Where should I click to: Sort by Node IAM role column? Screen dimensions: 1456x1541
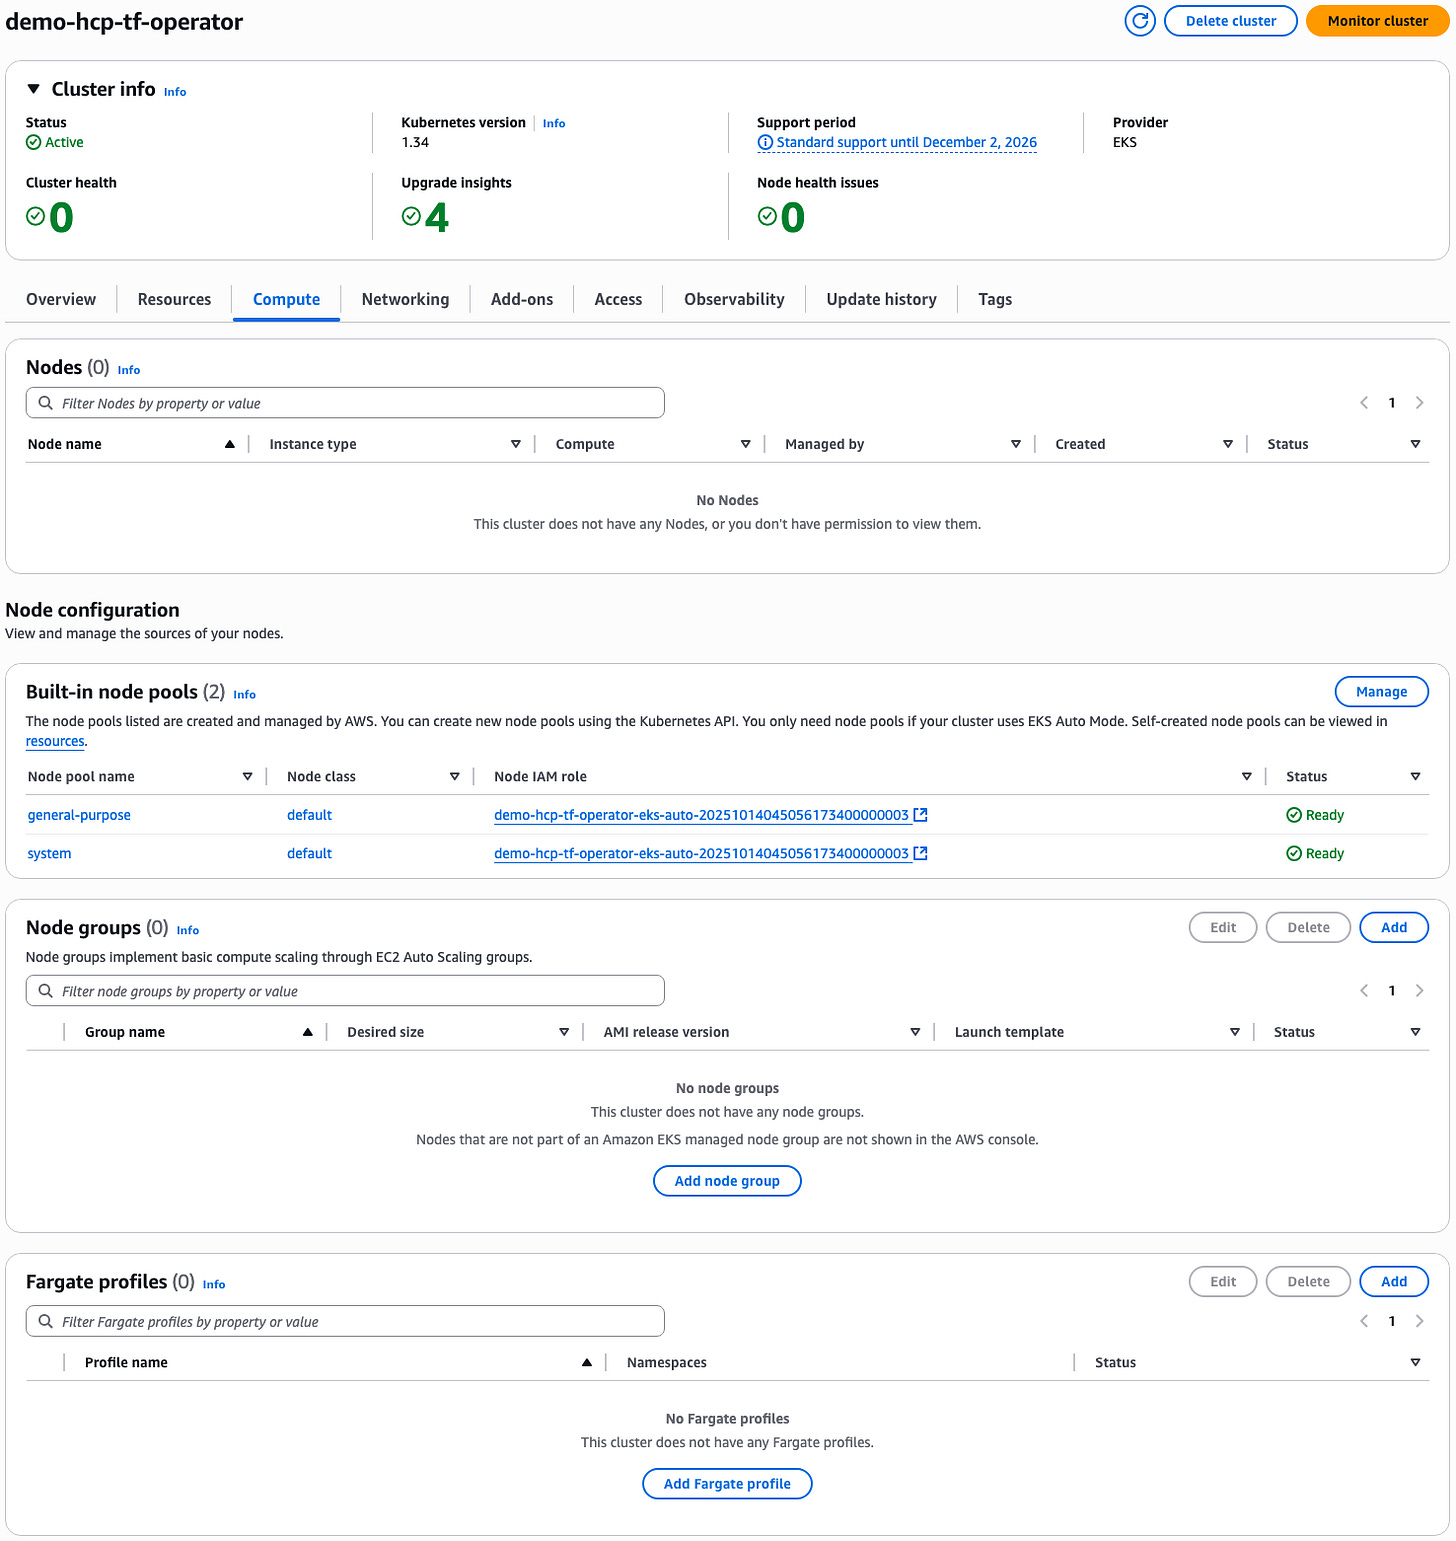coord(1247,776)
